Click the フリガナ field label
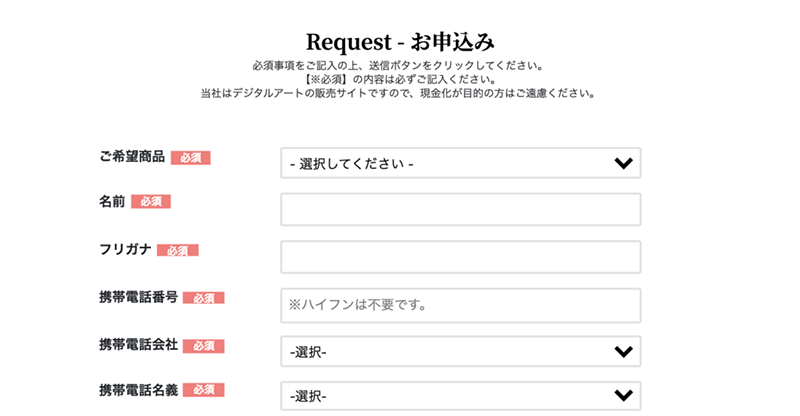The width and height of the screenshot is (800, 416). (x=124, y=250)
